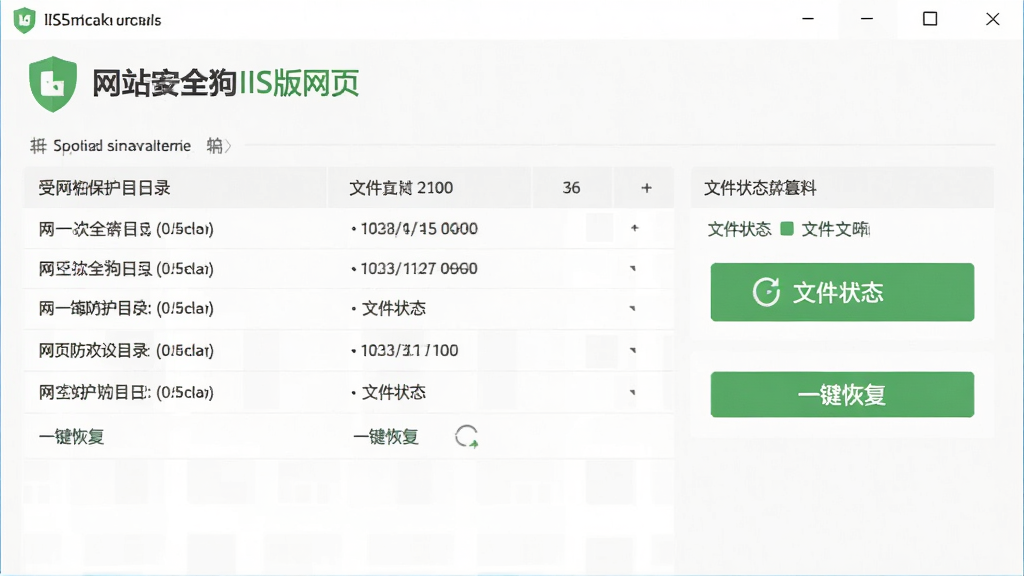The image size is (1024, 576).
Task: Select the first directory row (0/5clar)
Action: coord(349,229)
